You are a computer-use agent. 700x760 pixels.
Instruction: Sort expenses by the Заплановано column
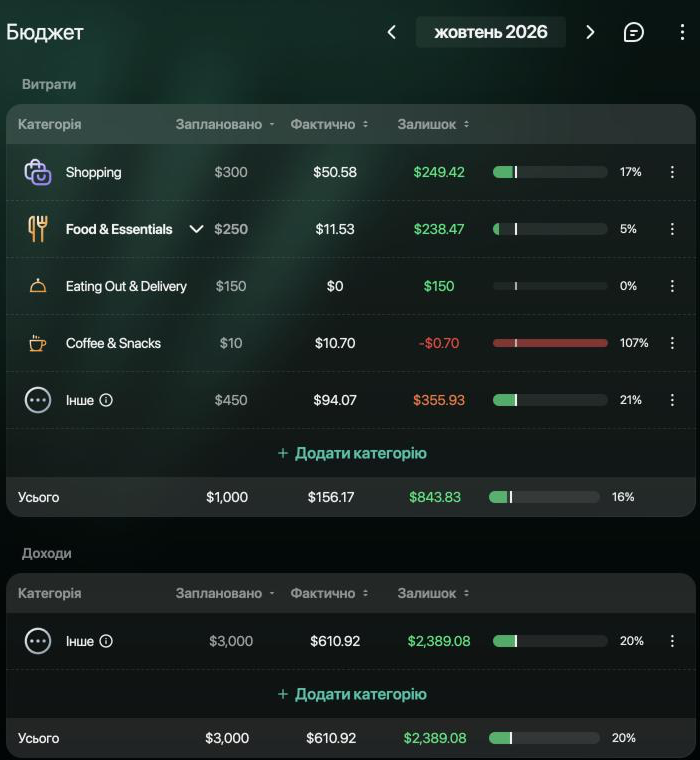[225, 125]
